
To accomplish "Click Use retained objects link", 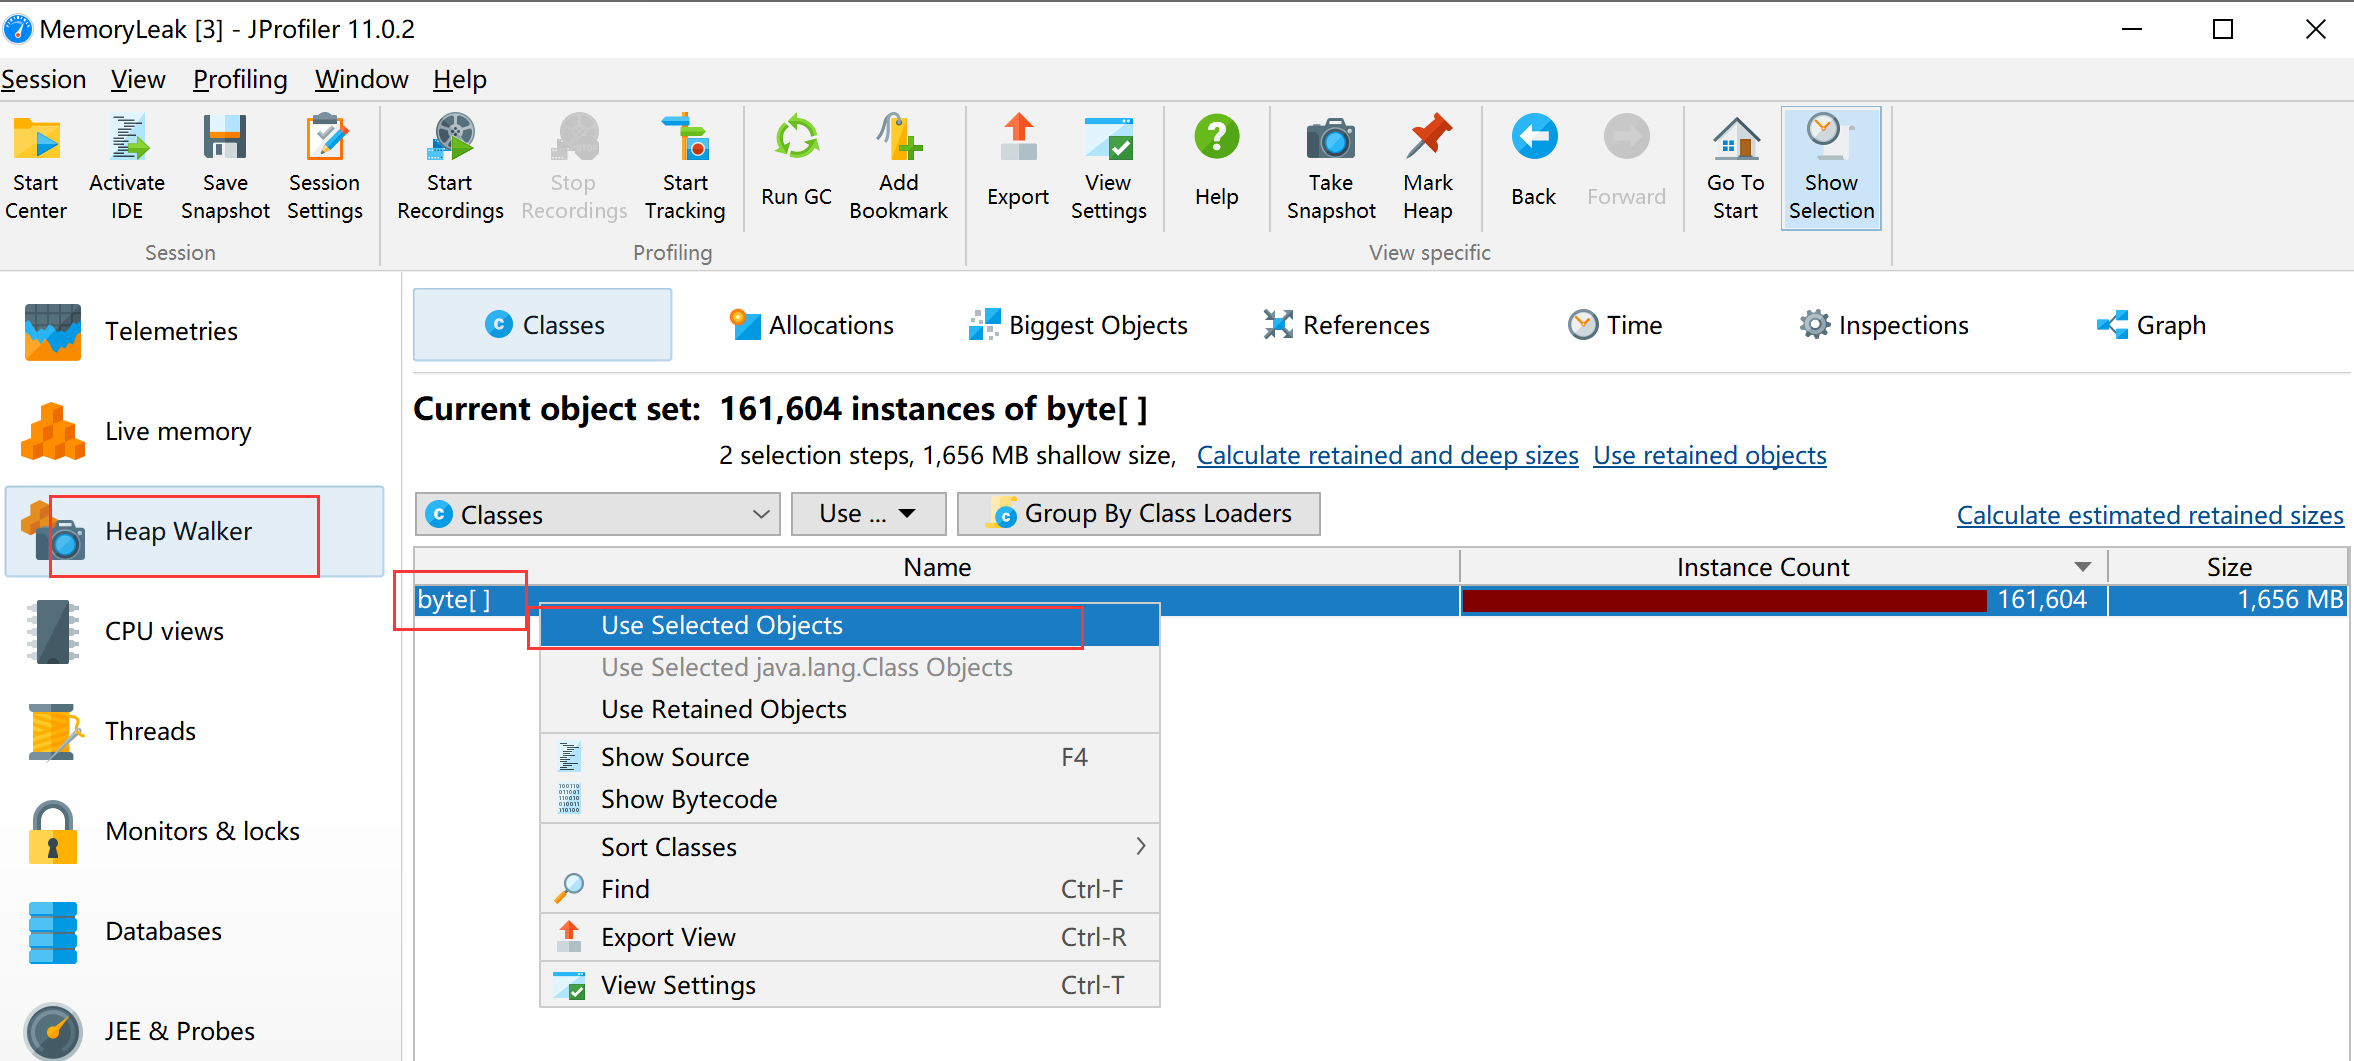I will [1710, 456].
